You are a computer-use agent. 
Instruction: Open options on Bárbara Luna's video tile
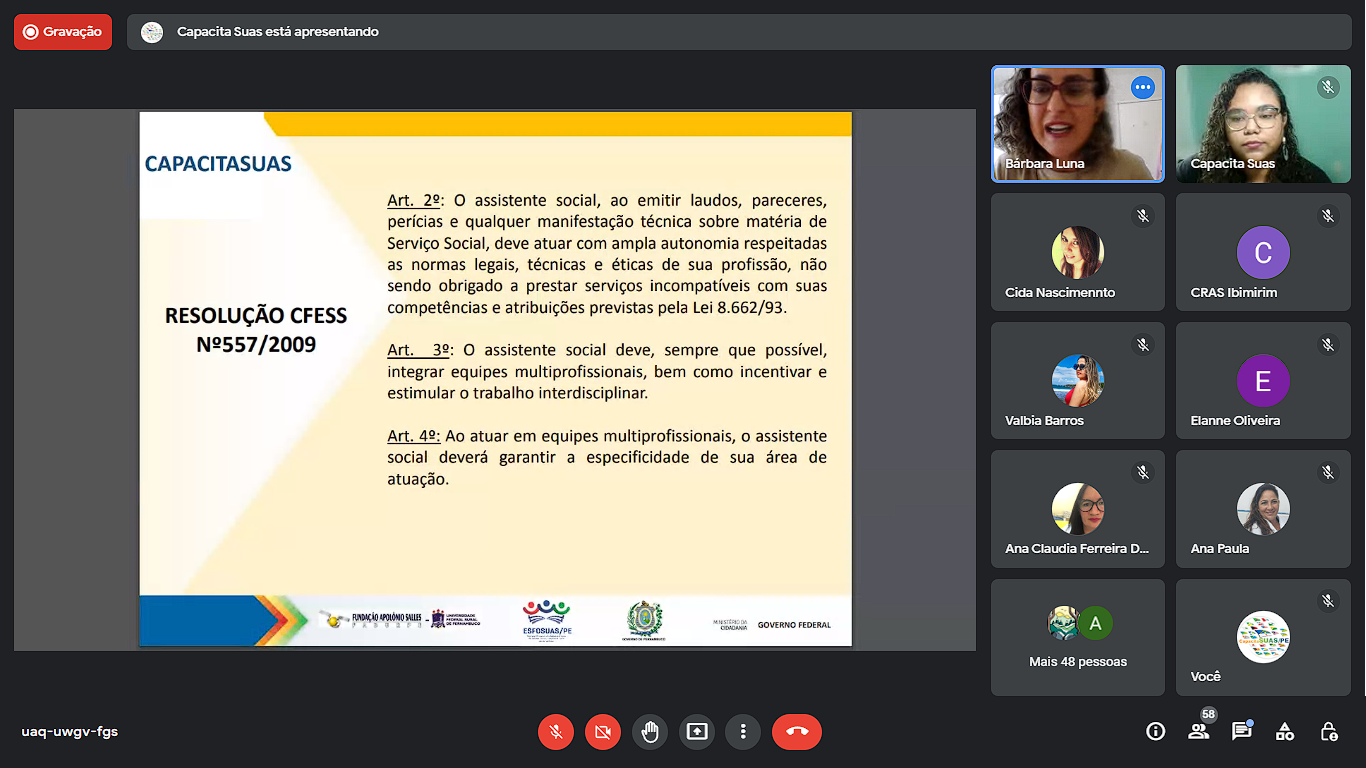click(1142, 88)
